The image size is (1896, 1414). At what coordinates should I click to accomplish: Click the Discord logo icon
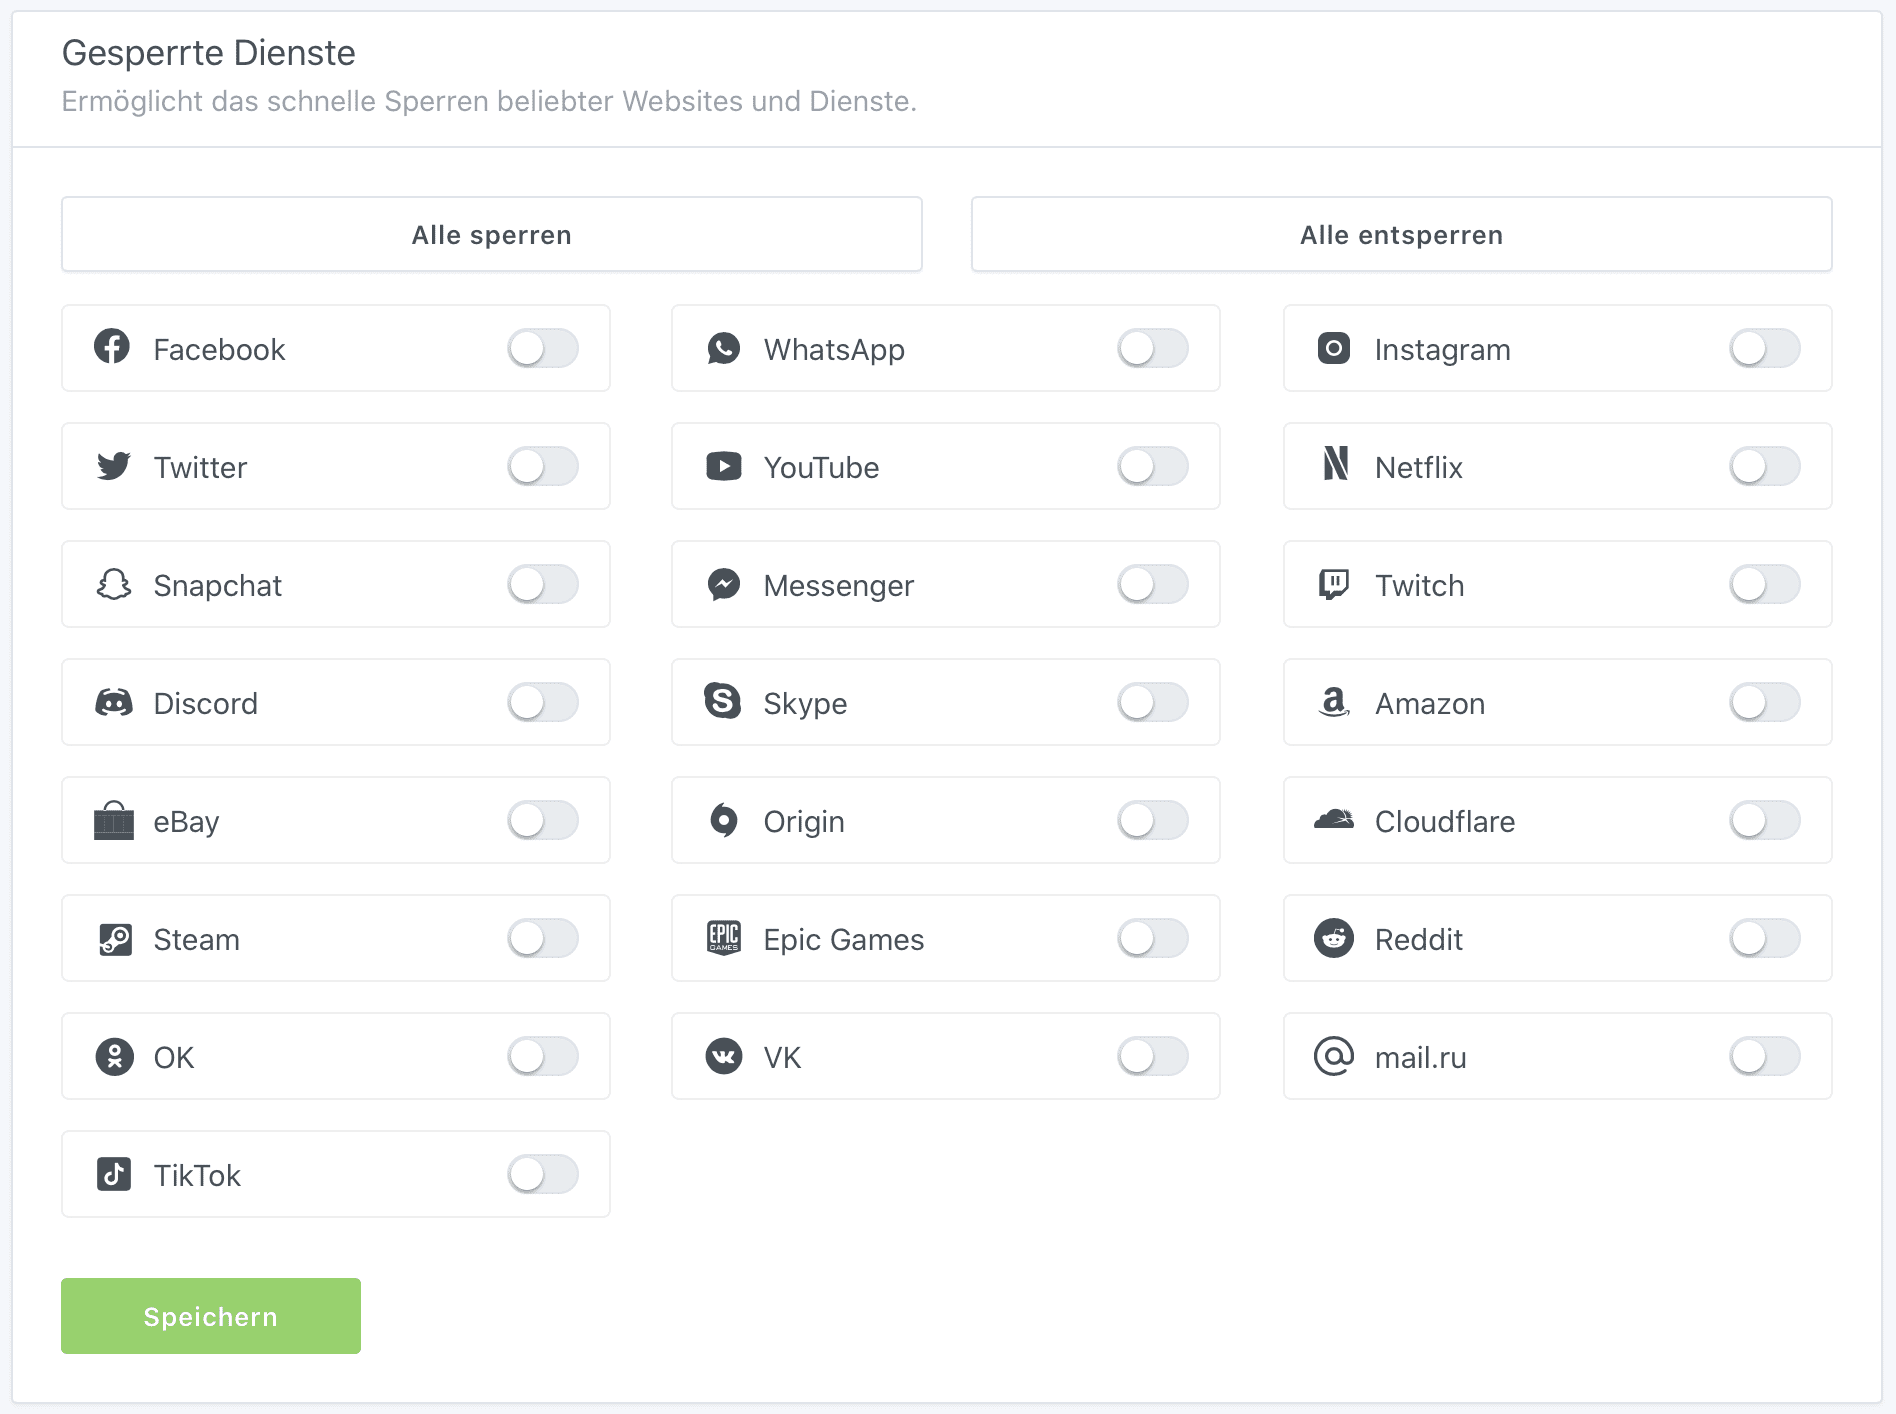click(113, 702)
